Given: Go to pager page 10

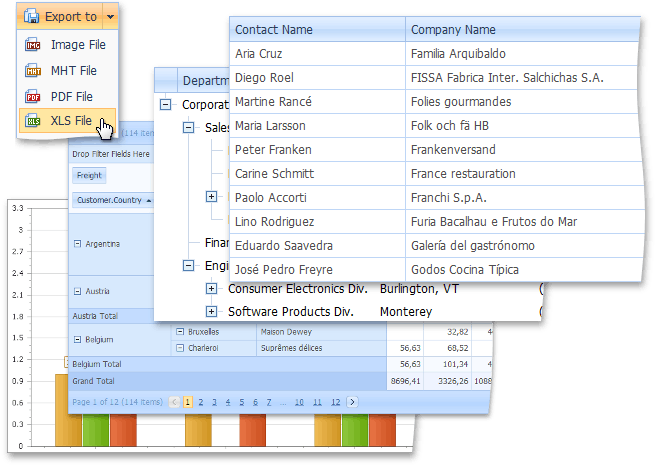Looking at the screenshot, I should pos(299,402).
